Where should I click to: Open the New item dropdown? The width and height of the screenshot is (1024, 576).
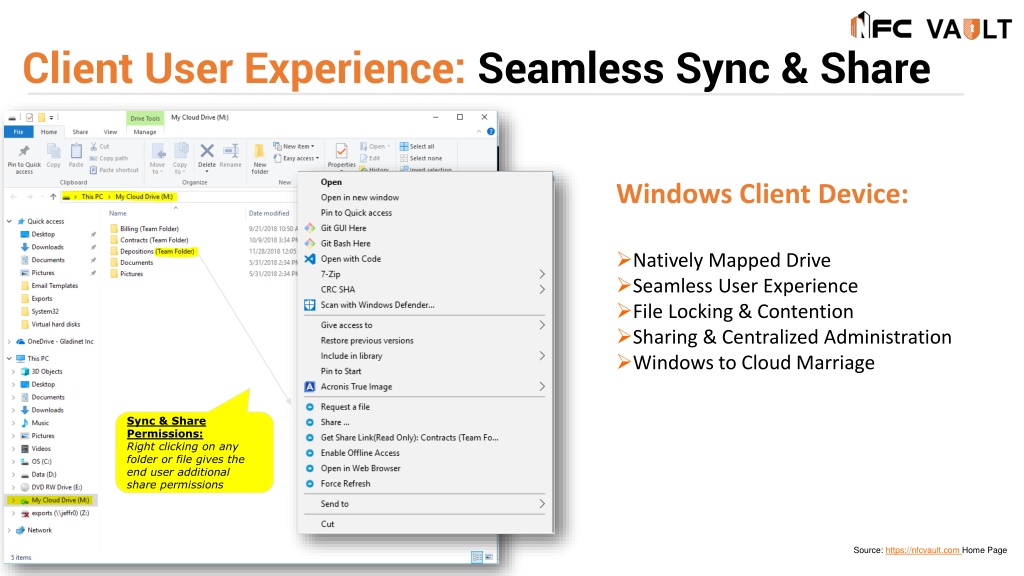[x=294, y=146]
